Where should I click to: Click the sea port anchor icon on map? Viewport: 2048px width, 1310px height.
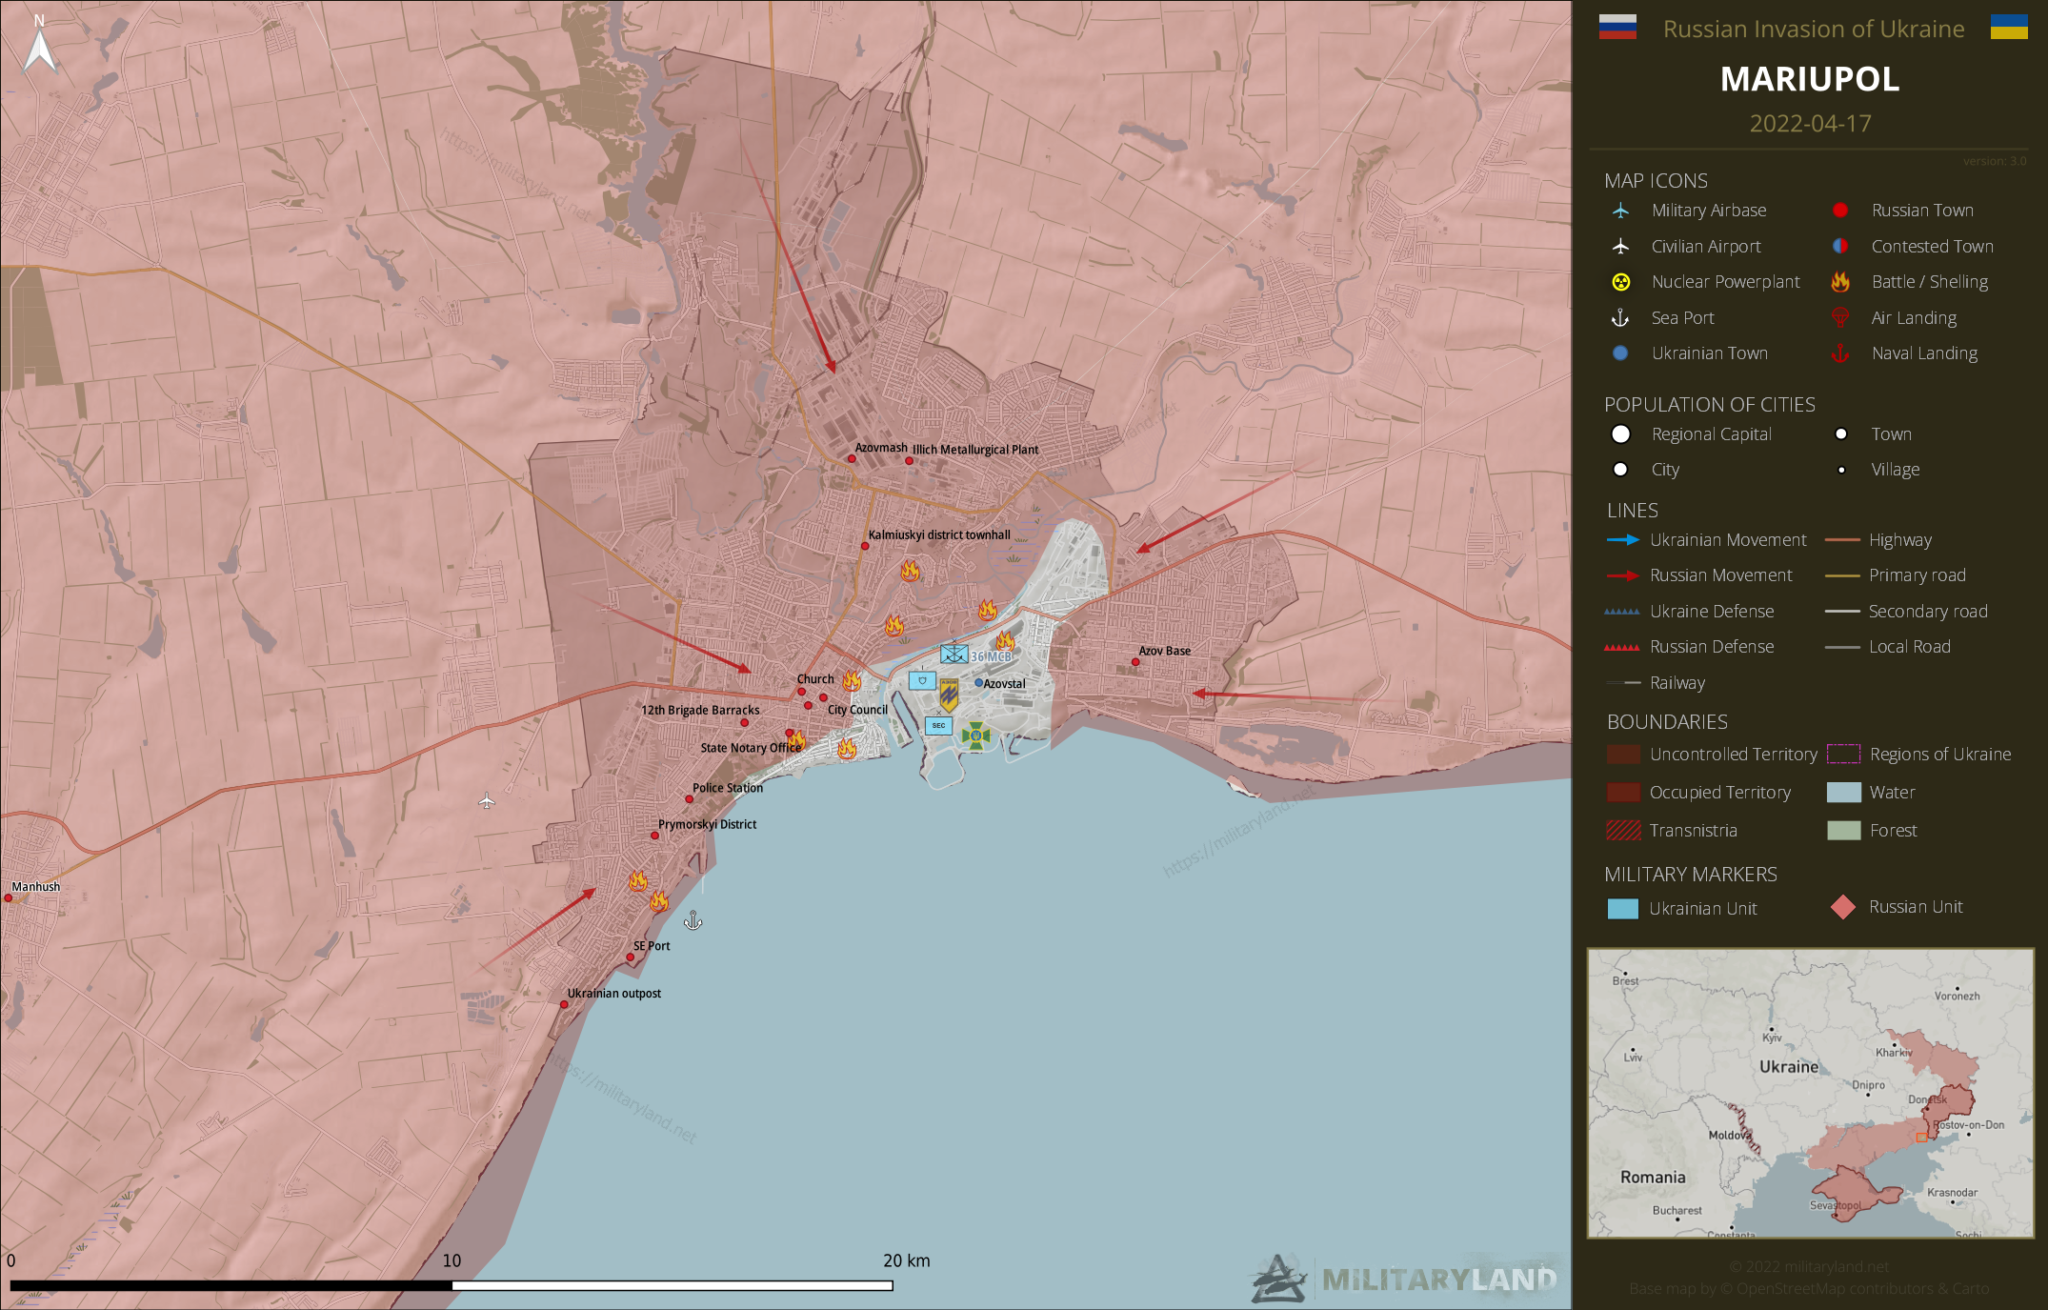coord(693,921)
